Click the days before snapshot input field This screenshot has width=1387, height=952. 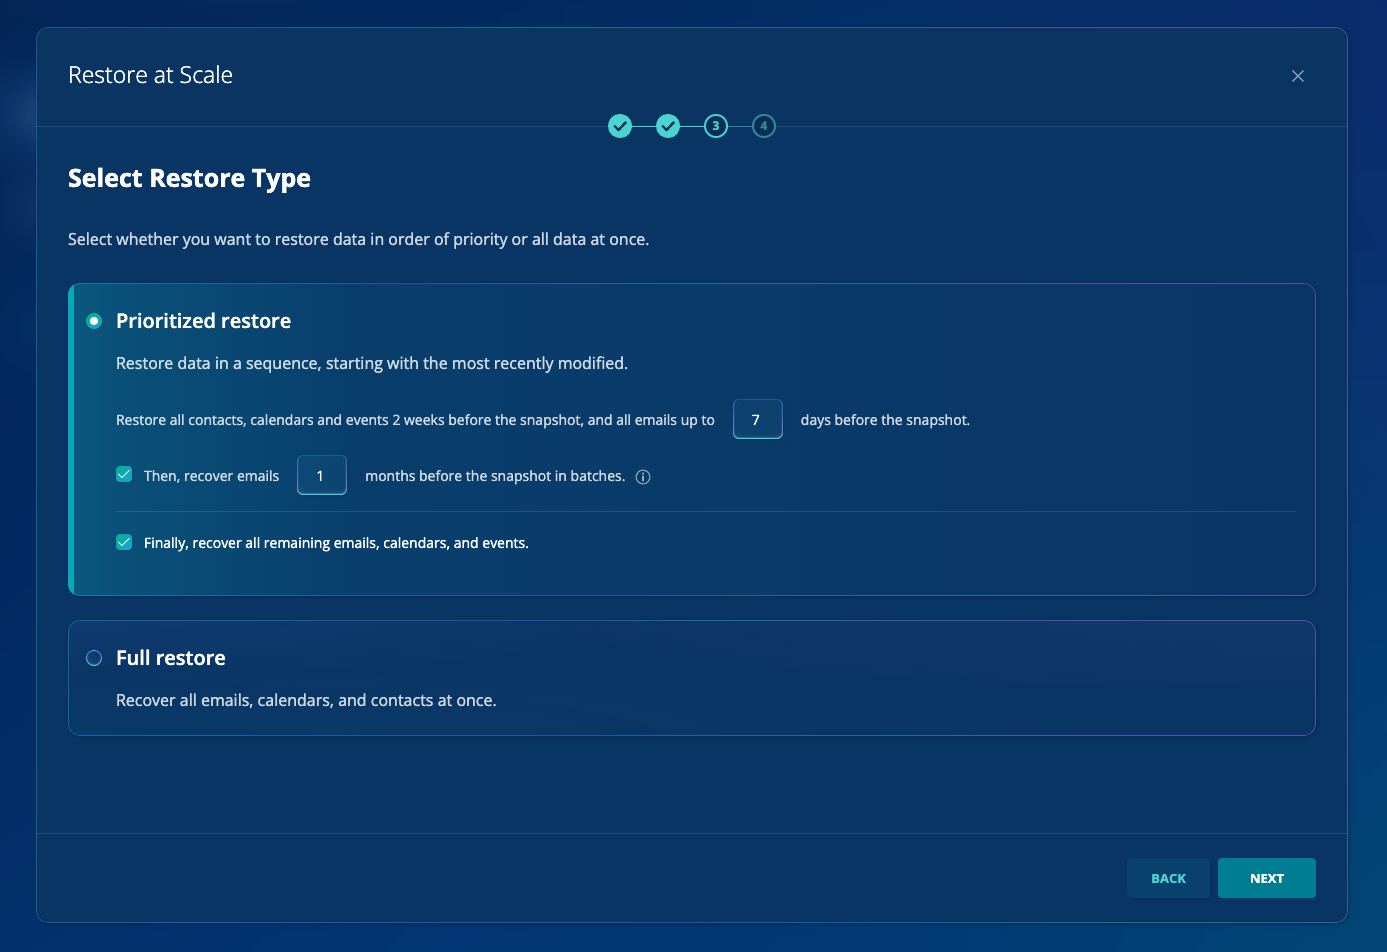[758, 419]
